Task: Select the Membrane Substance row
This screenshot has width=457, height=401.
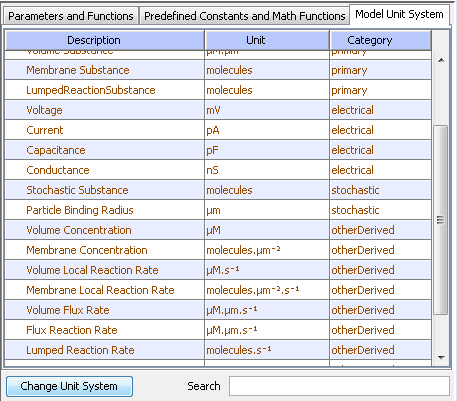Action: pos(218,70)
